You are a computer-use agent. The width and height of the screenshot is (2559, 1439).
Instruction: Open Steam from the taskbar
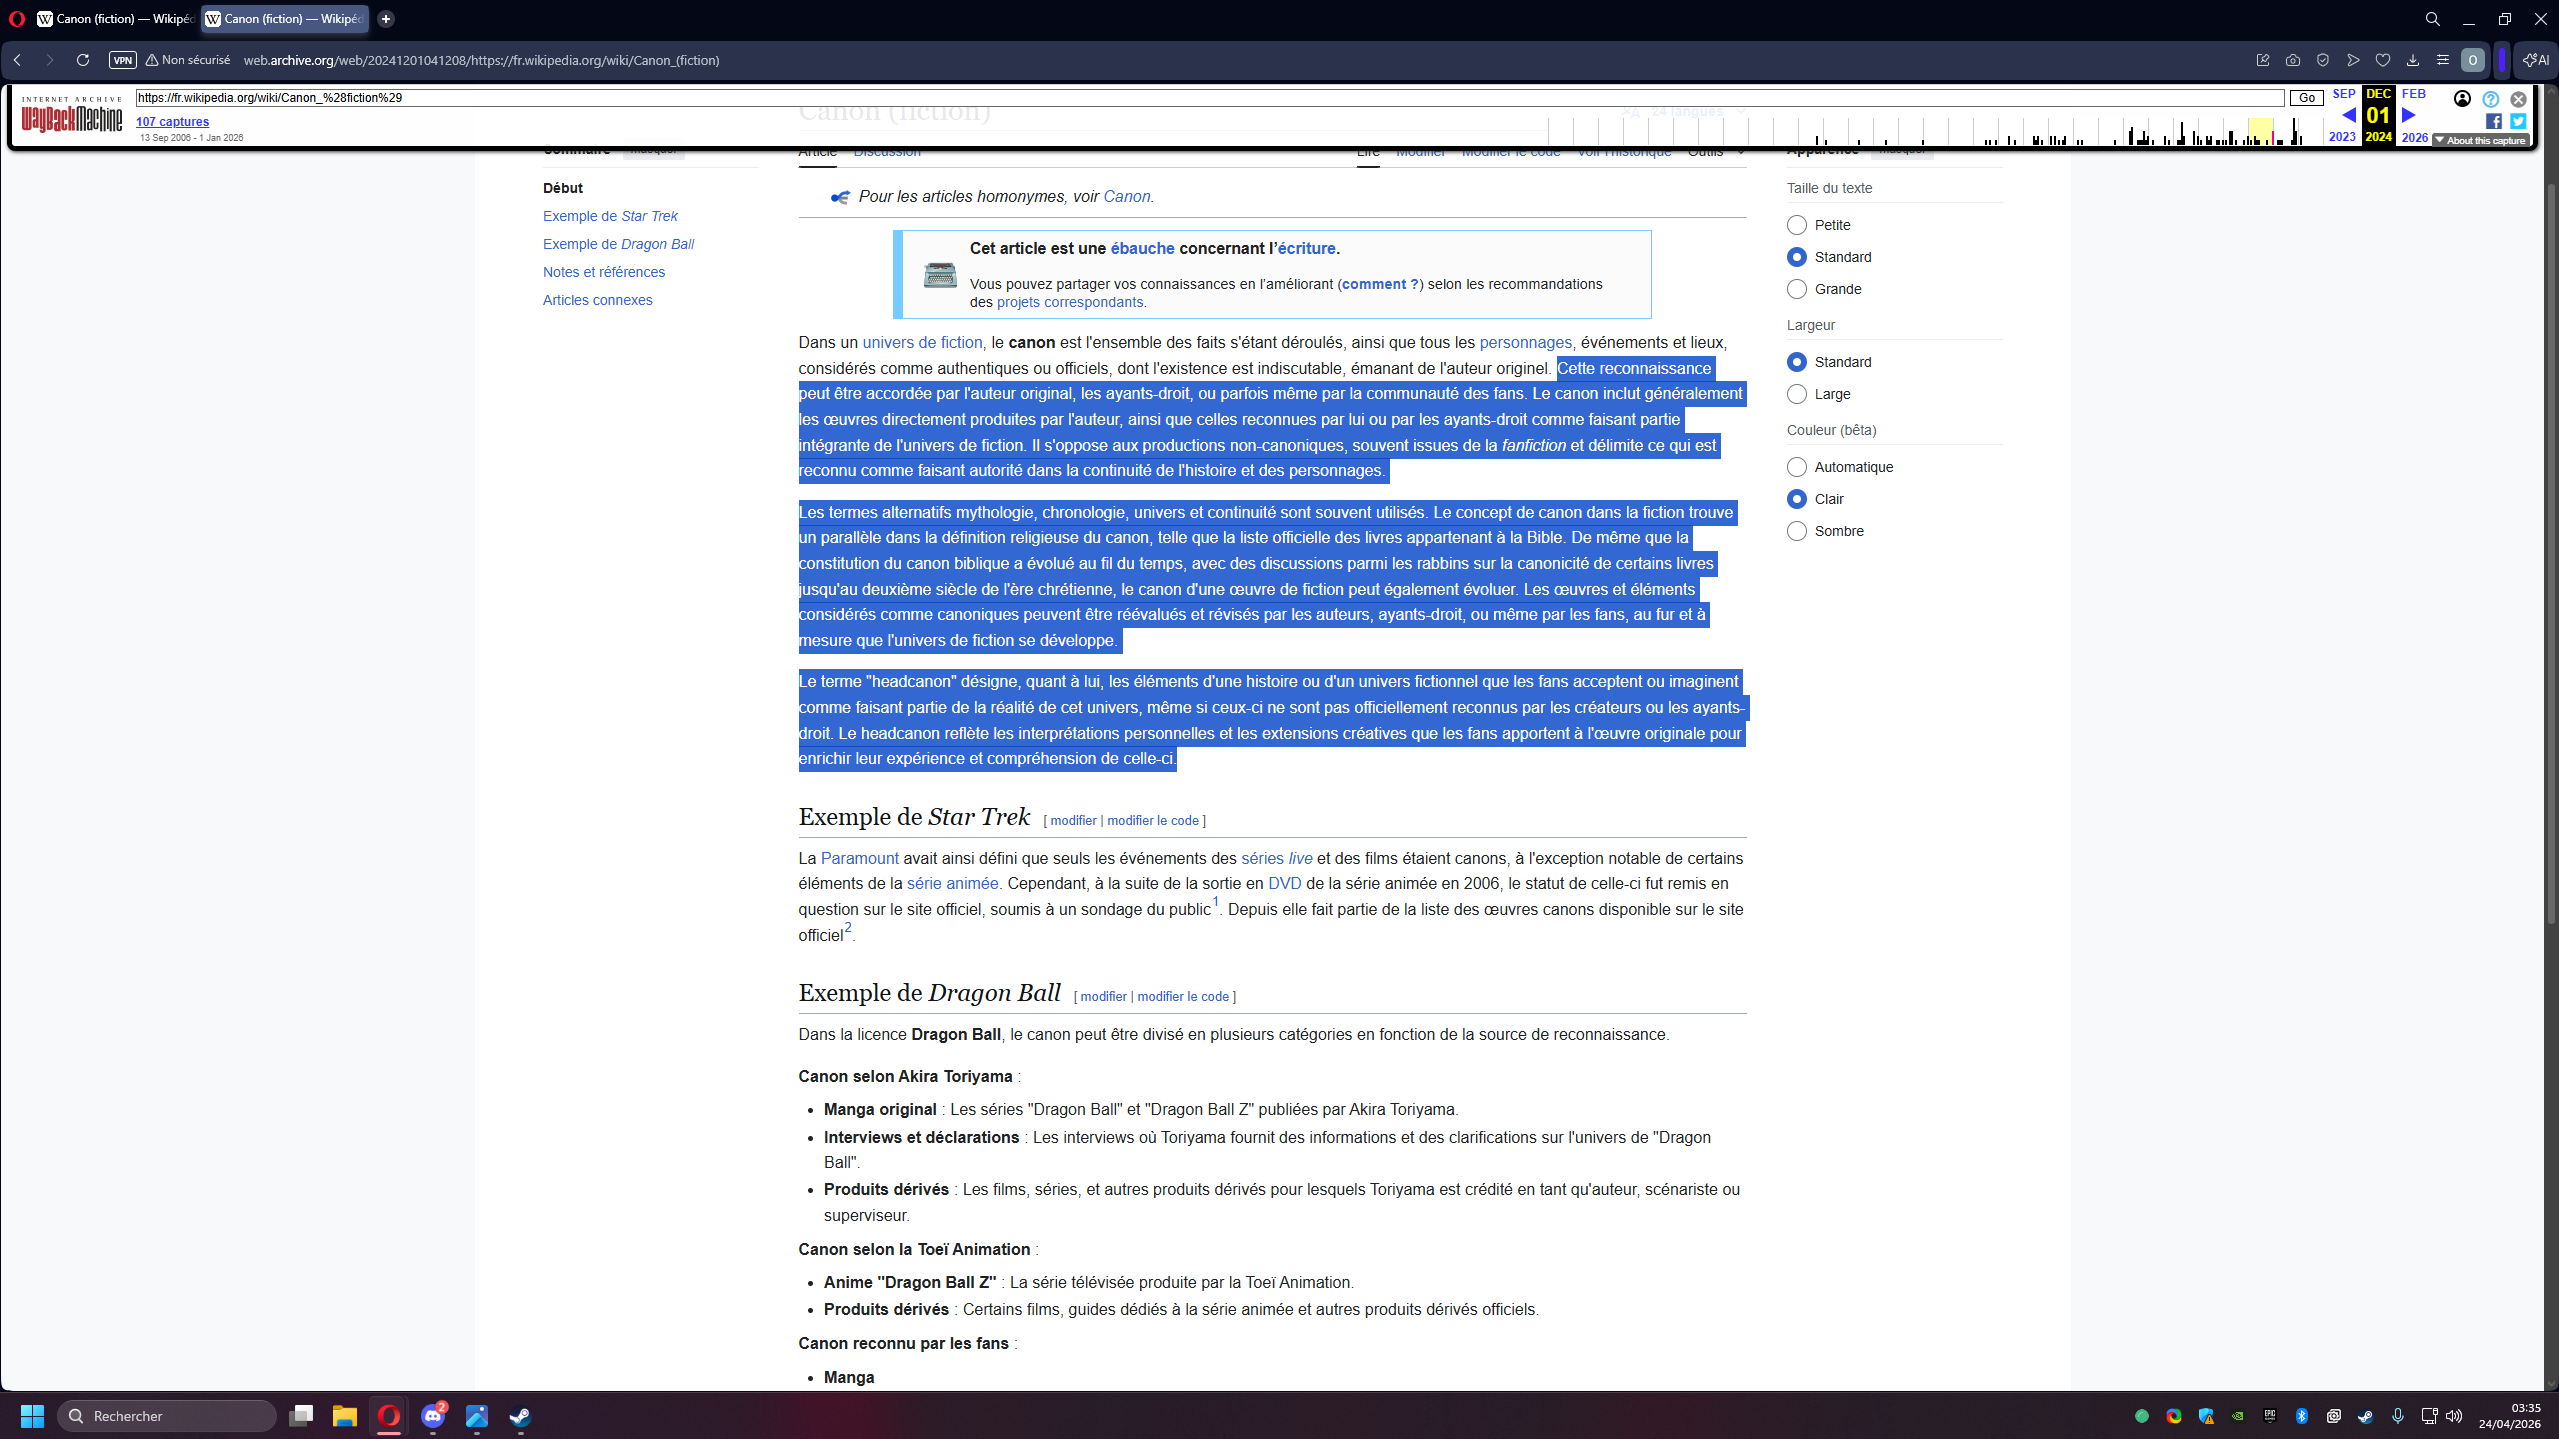point(520,1416)
